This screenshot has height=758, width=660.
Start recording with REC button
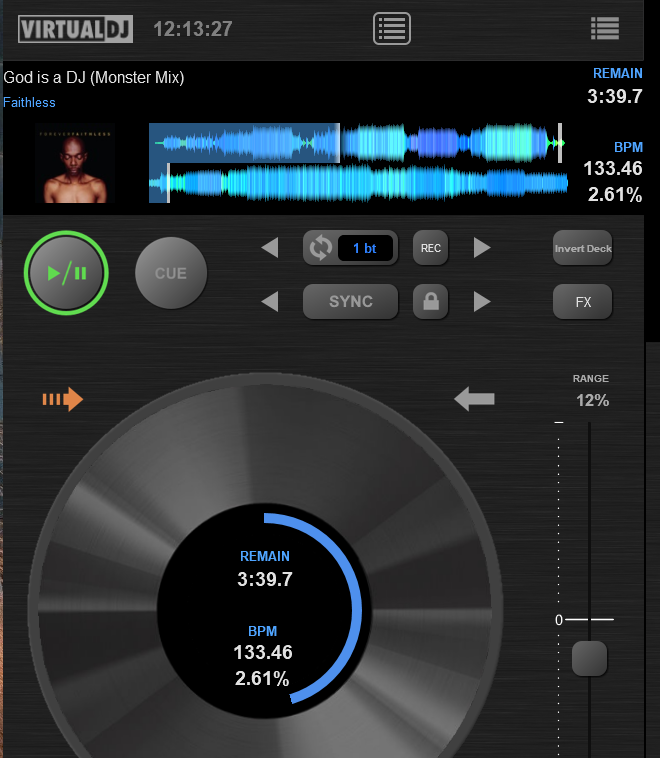(430, 248)
